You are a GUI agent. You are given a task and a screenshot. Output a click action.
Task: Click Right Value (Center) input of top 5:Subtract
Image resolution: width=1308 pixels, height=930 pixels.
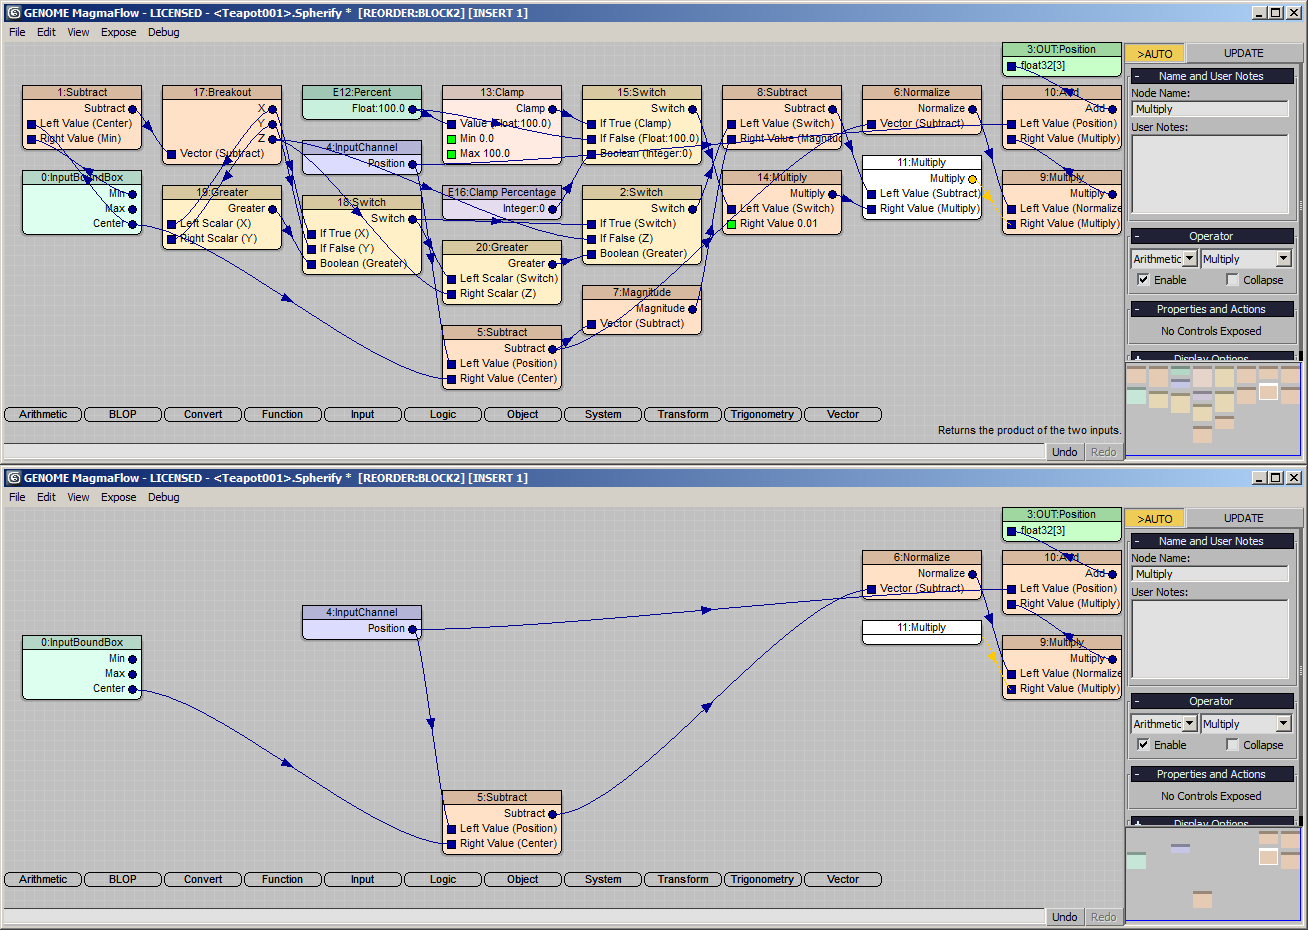click(x=451, y=379)
